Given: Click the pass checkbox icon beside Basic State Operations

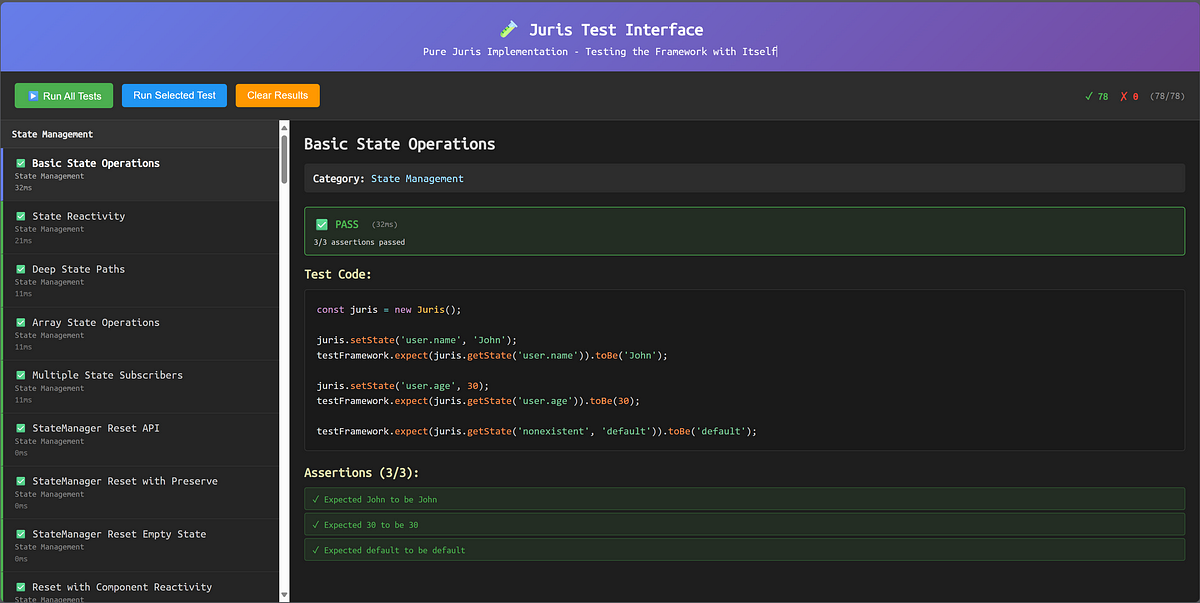Looking at the screenshot, I should click(x=20, y=163).
